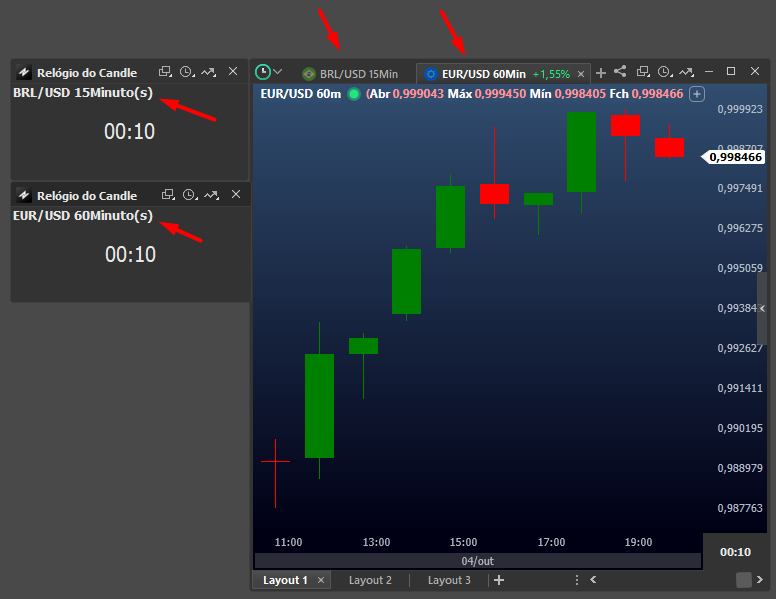Click the clock link icon in the chart header
The height and width of the screenshot is (599, 776).
[664, 72]
